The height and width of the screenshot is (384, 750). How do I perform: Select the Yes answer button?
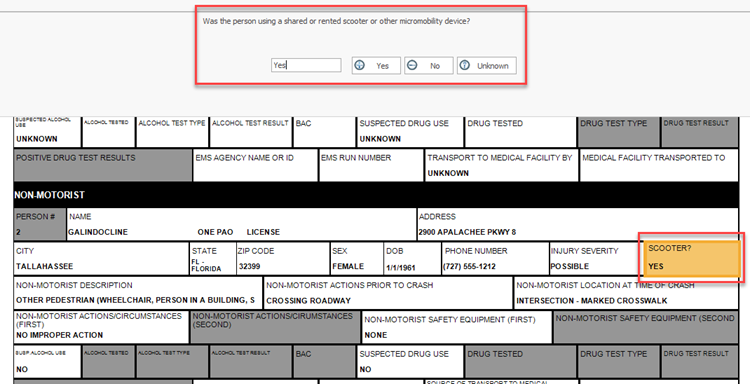[x=376, y=66]
